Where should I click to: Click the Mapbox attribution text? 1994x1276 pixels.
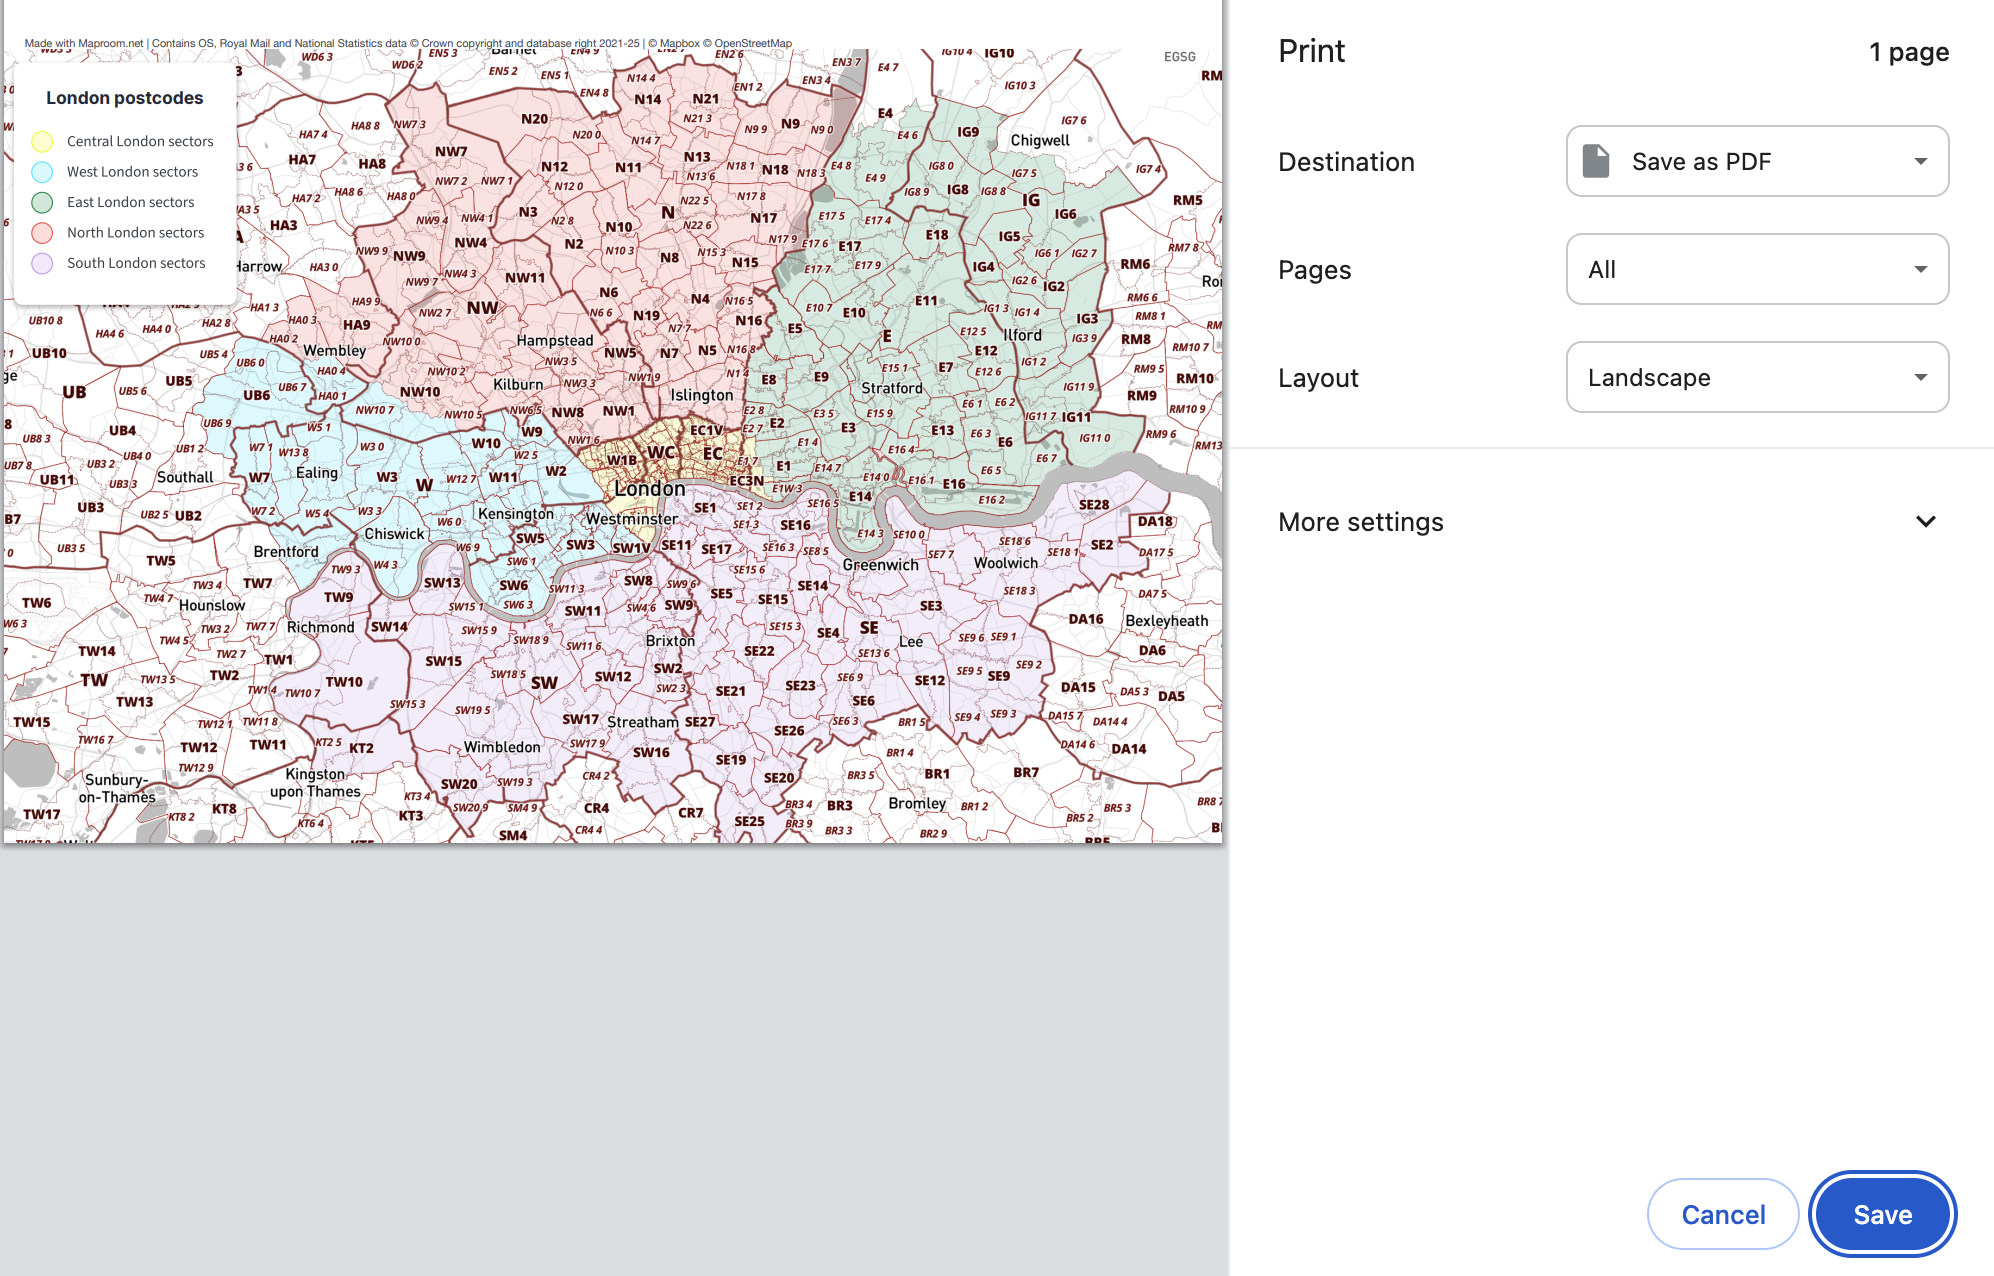click(x=679, y=43)
